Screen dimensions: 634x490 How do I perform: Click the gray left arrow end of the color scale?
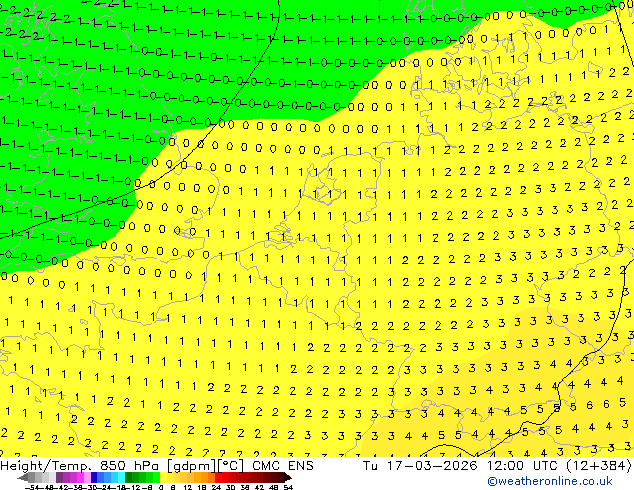tap(23, 478)
